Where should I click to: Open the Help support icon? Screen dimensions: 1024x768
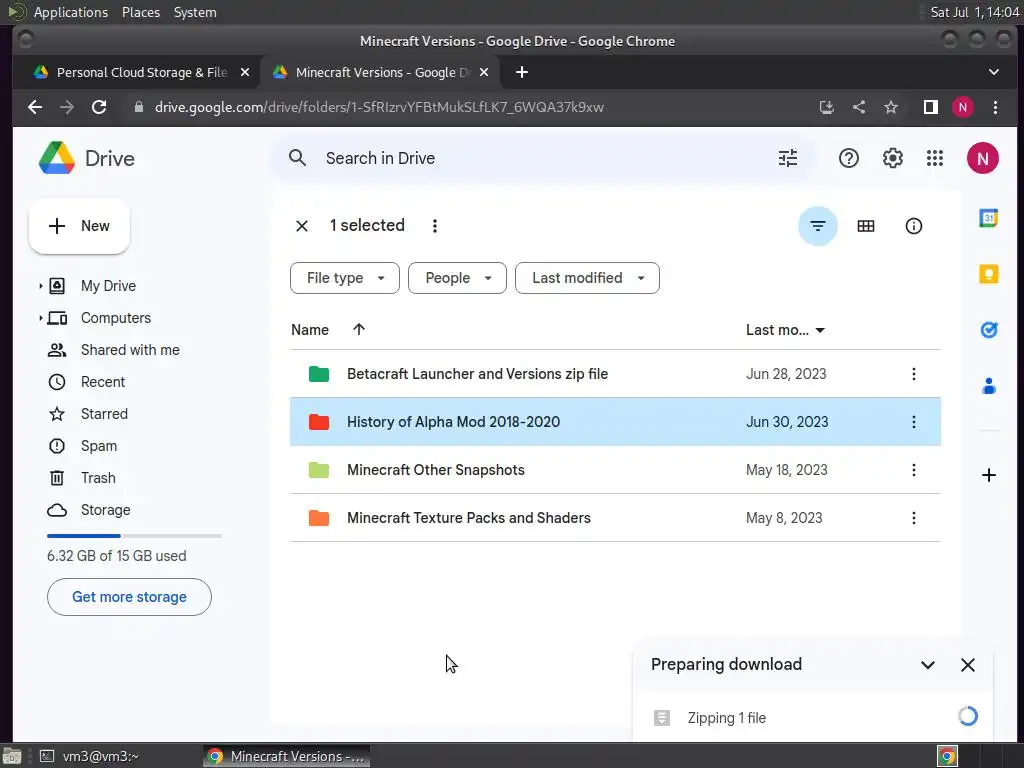[x=848, y=158]
